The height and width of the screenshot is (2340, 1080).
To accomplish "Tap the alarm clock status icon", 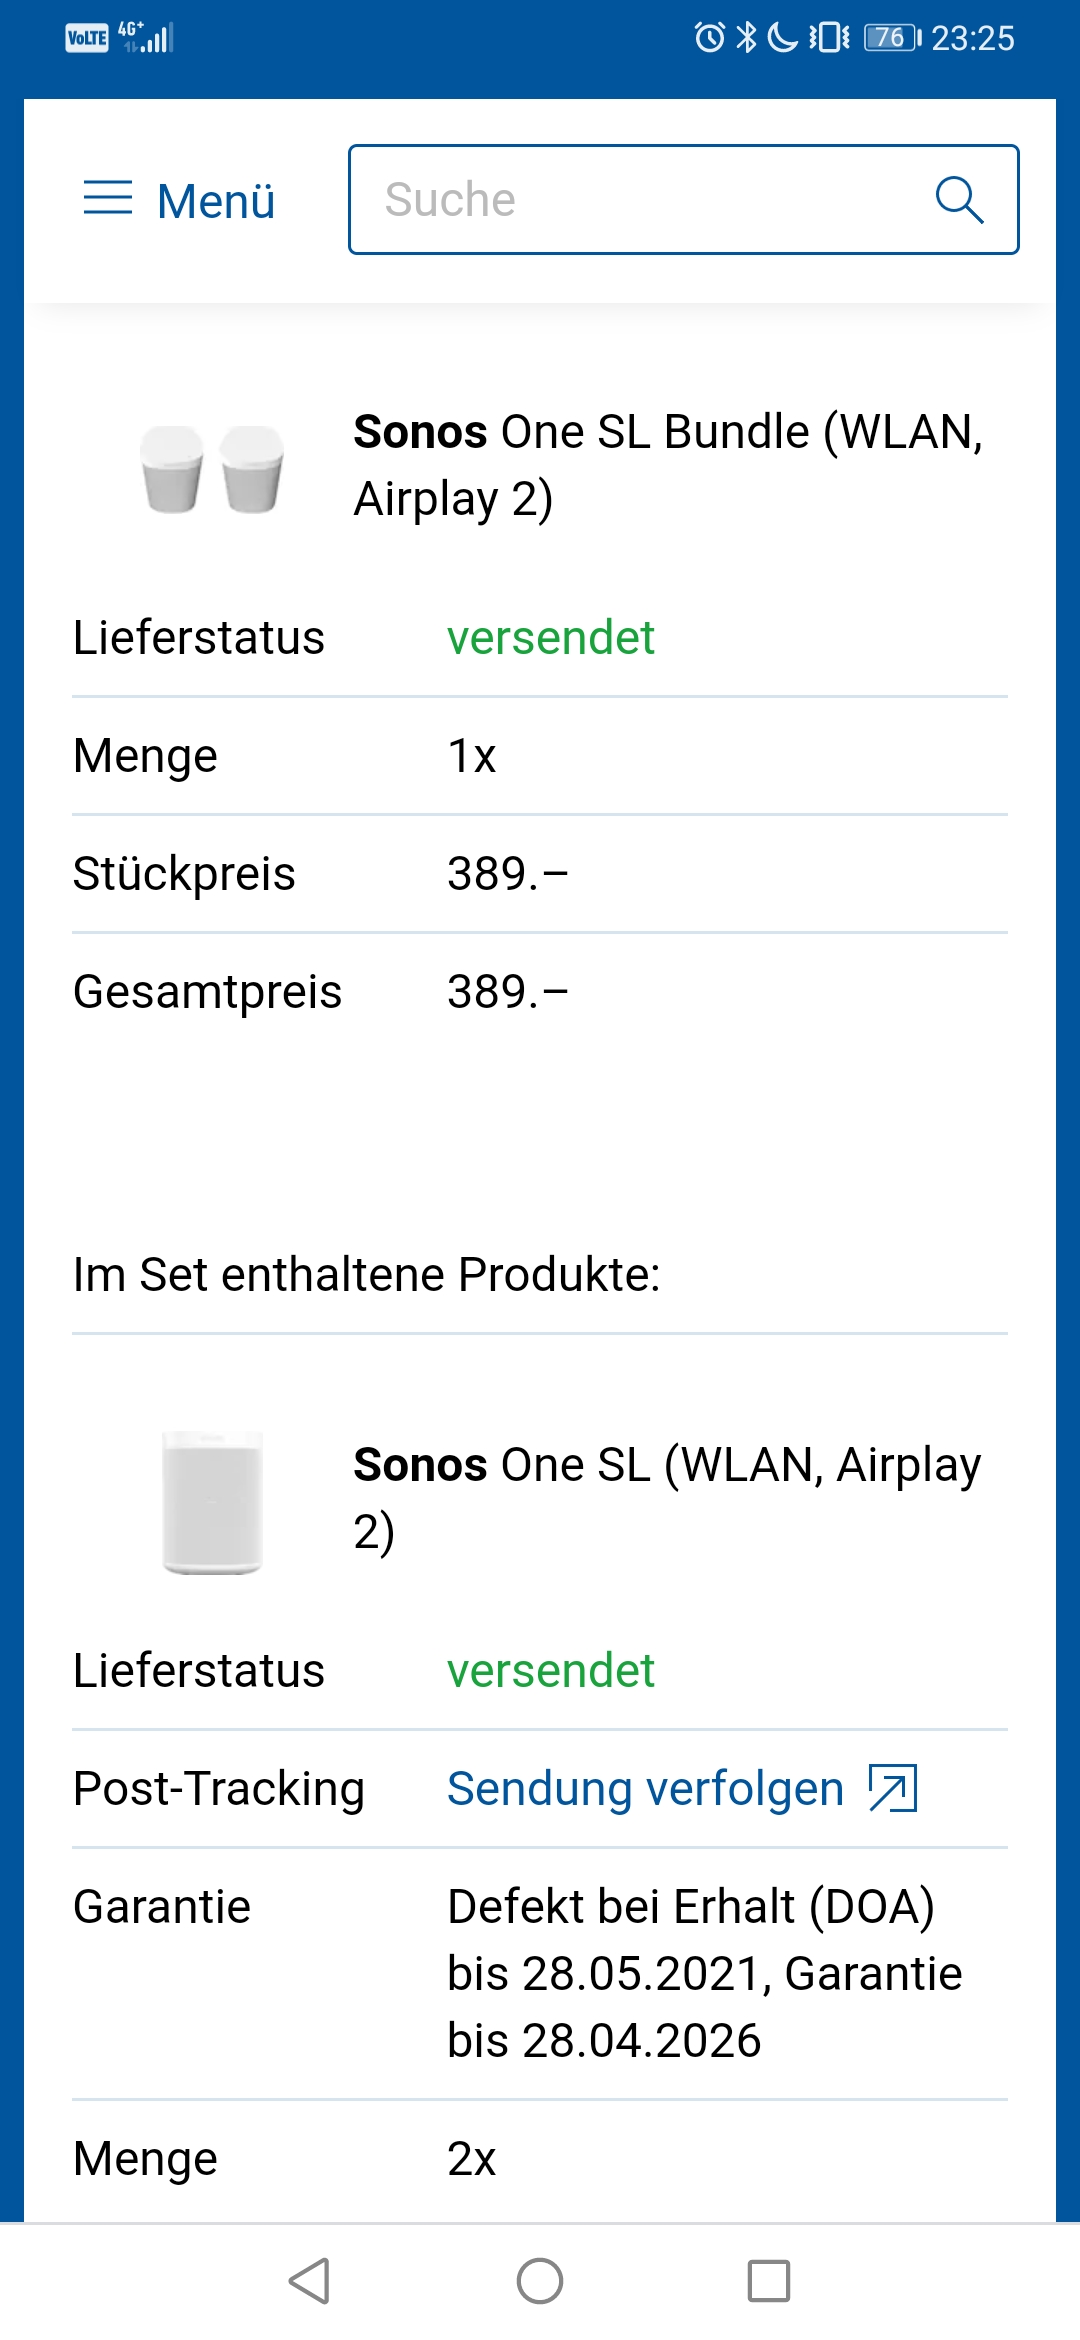I will pos(709,38).
